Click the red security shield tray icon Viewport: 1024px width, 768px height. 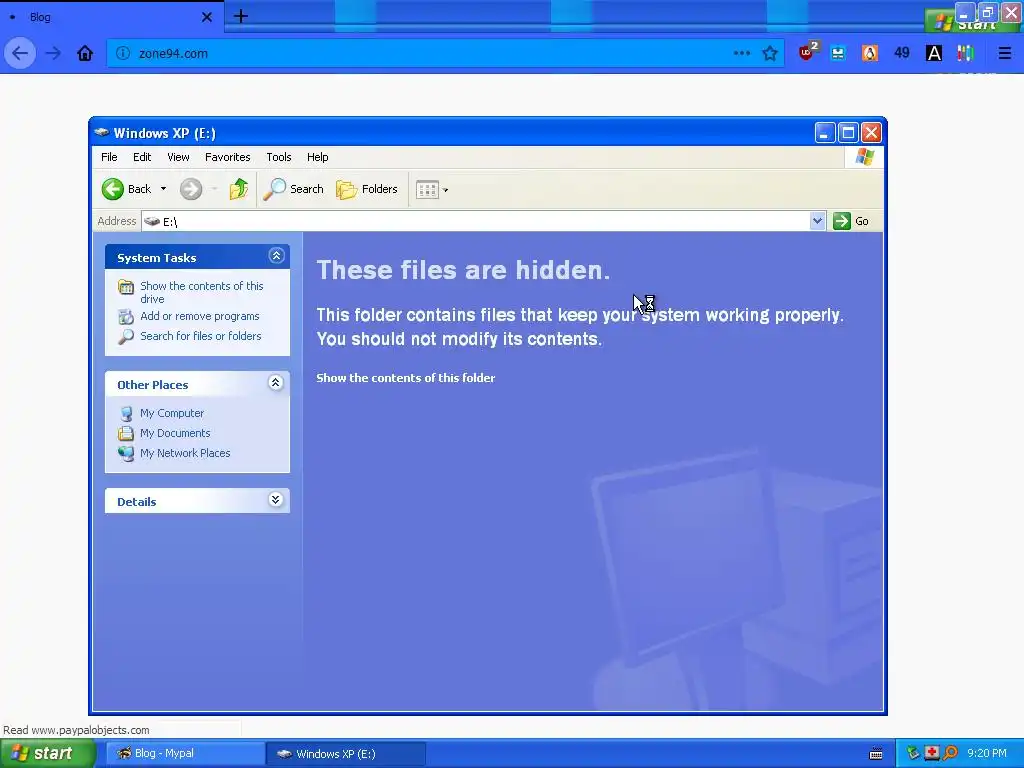tap(931, 753)
